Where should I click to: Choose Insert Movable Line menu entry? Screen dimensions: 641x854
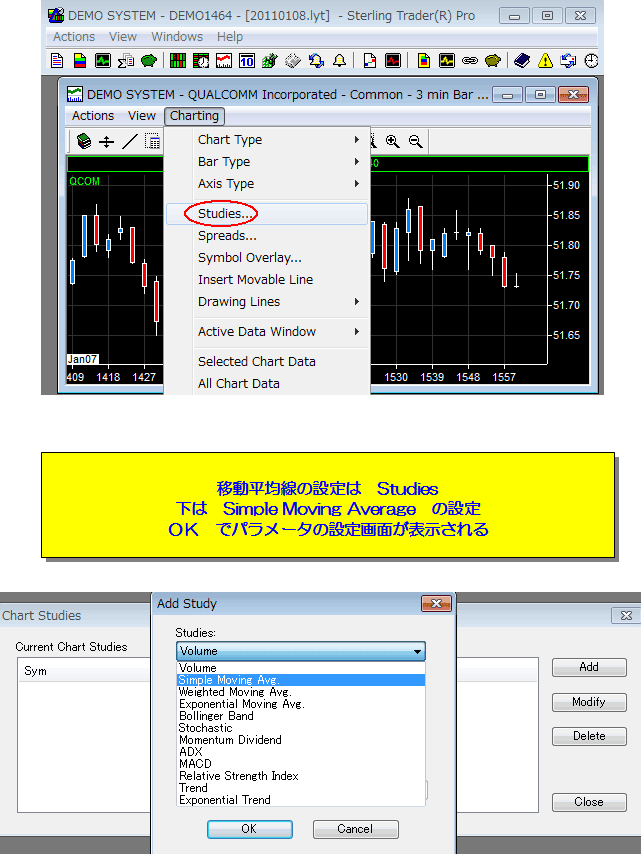[x=267, y=279]
